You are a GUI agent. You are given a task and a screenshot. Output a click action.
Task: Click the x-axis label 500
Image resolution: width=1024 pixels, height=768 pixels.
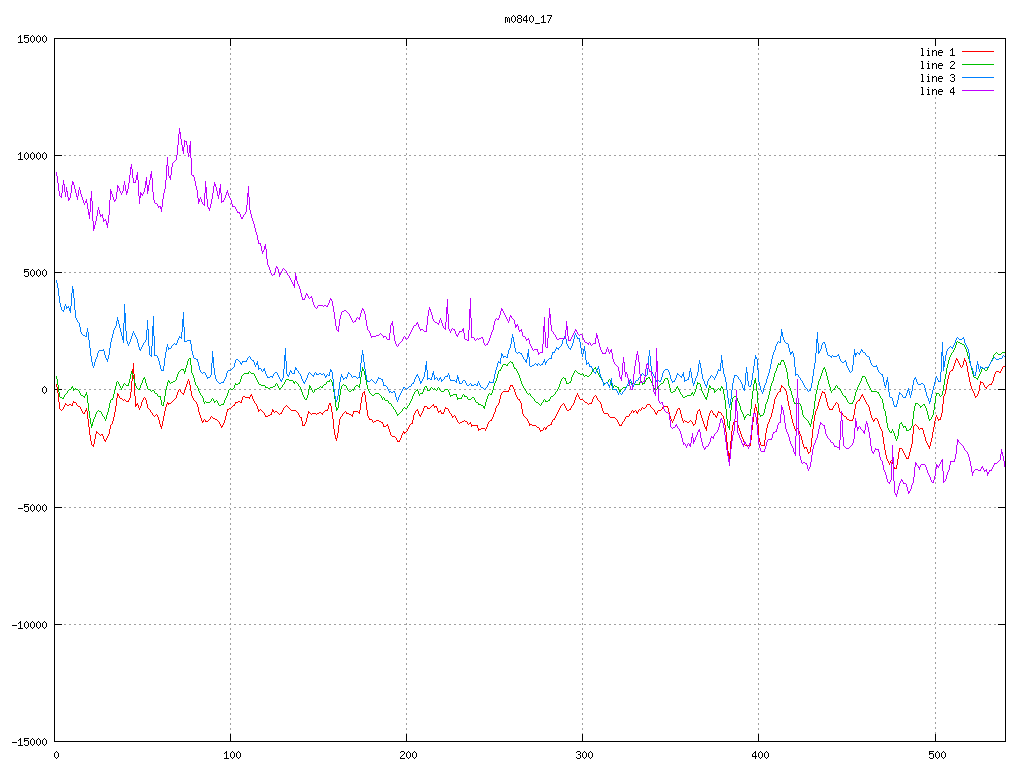(936, 755)
